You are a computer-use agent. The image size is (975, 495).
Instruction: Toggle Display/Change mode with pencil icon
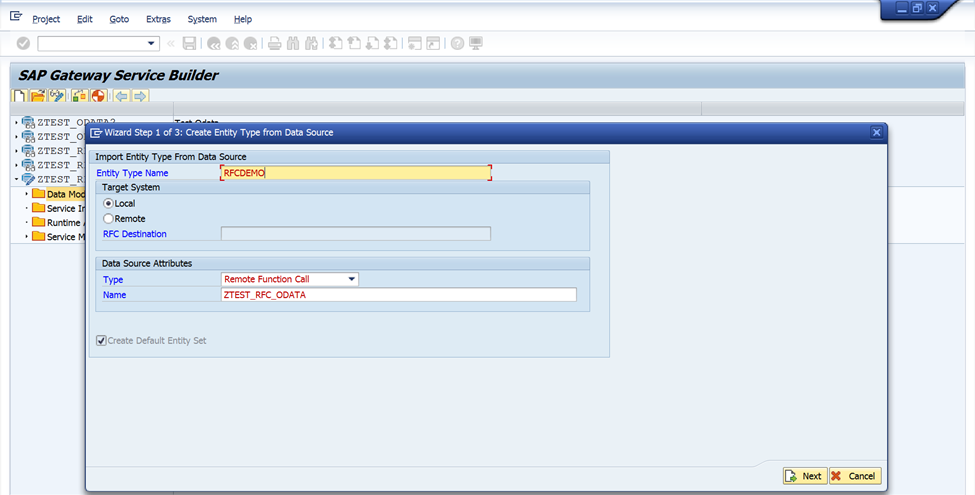pyautogui.click(x=57, y=96)
